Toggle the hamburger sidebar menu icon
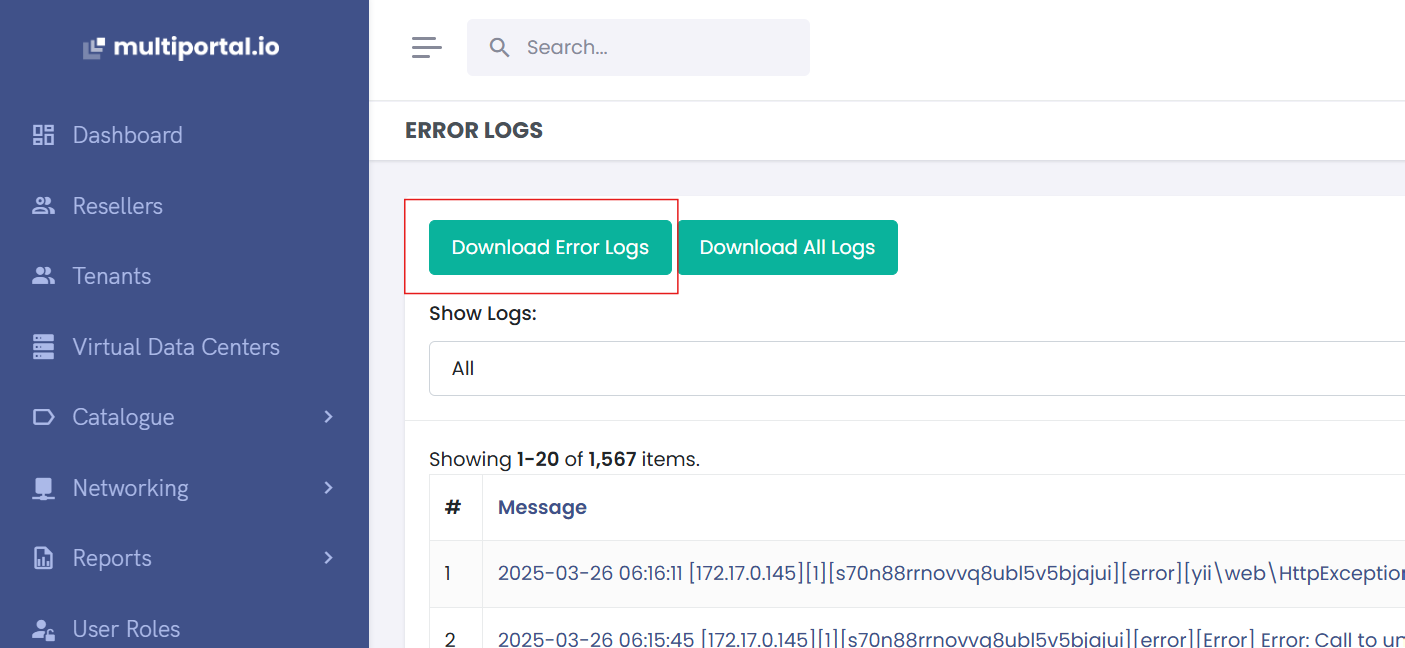This screenshot has height=648, width=1405. (x=427, y=47)
